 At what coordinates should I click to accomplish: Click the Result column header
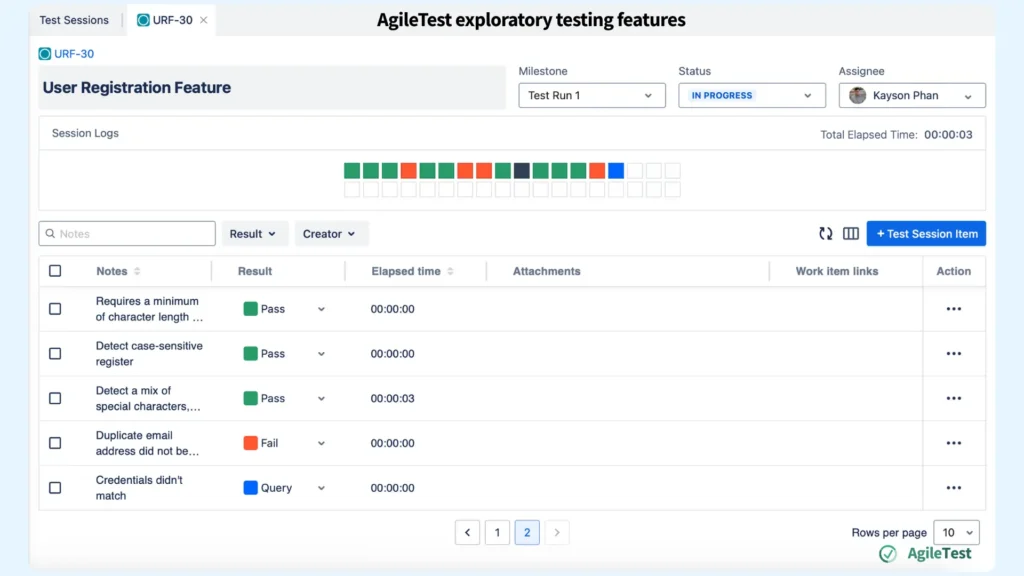(255, 271)
